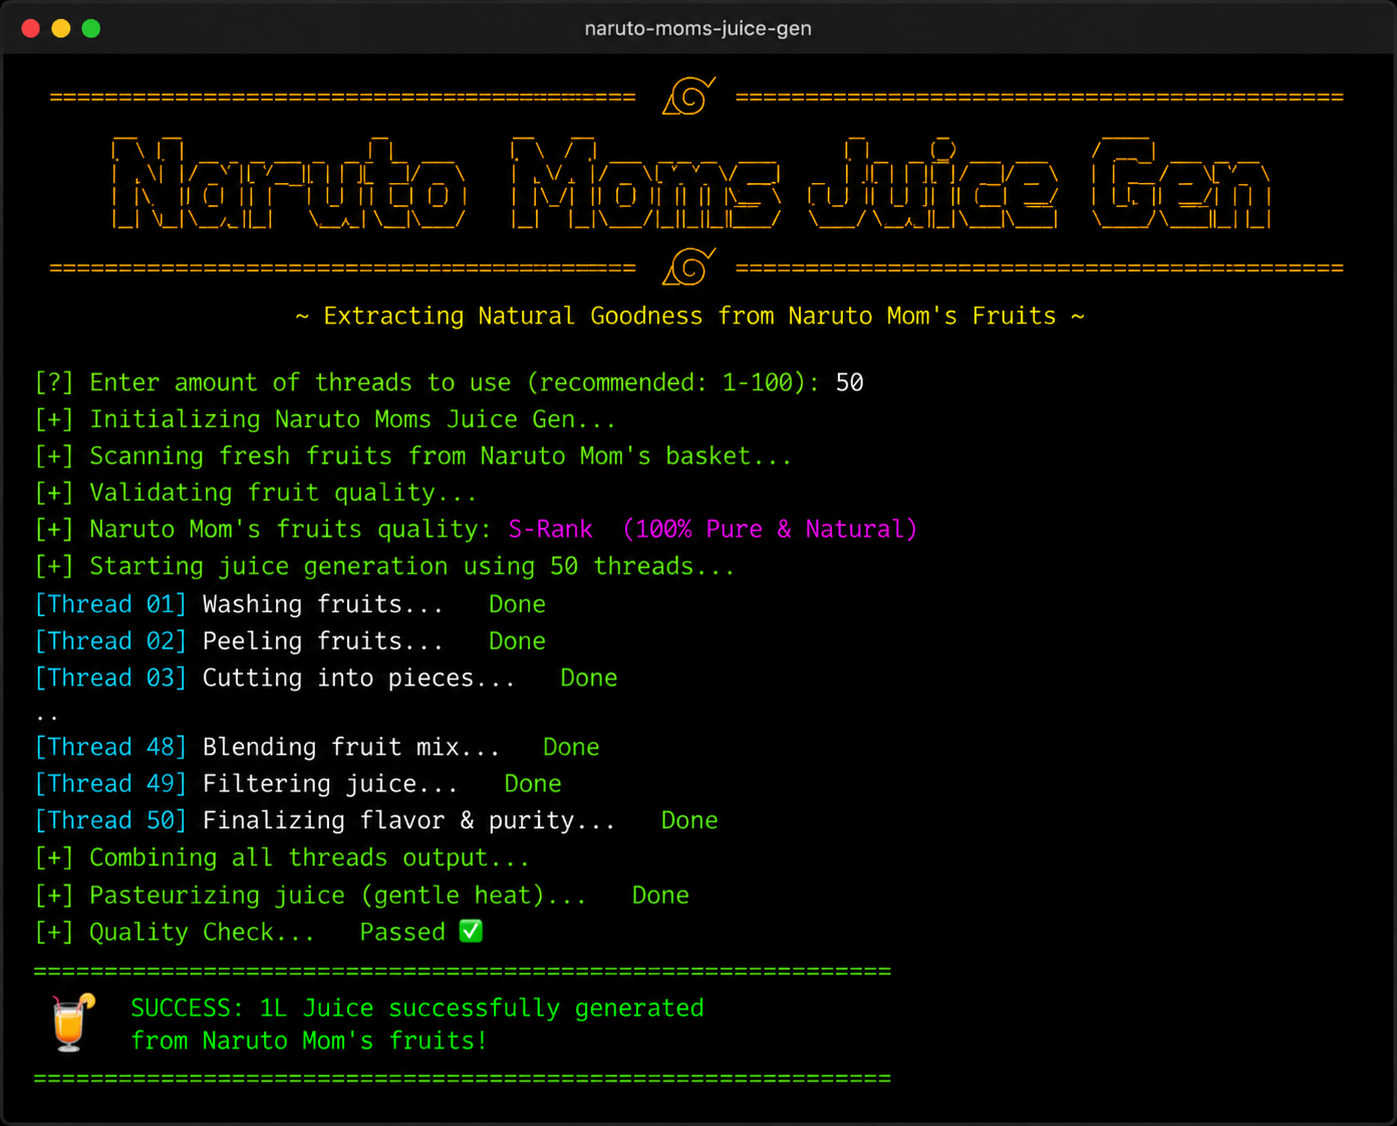Image resolution: width=1397 pixels, height=1126 pixels.
Task: Click the green checkmark emoji after Passed
Action: pyautogui.click(x=471, y=931)
